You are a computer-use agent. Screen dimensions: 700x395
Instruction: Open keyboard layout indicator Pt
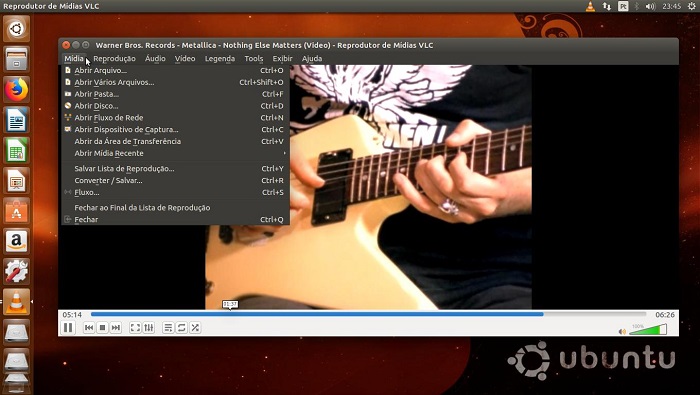pos(623,6)
